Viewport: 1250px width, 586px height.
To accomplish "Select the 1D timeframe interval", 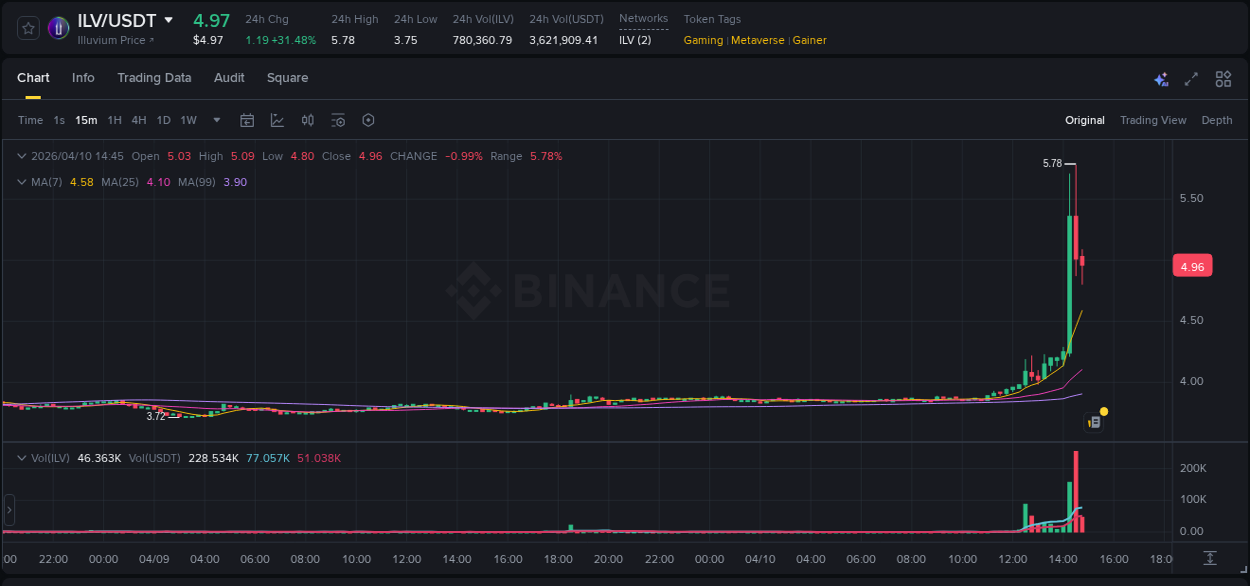I will 163,120.
